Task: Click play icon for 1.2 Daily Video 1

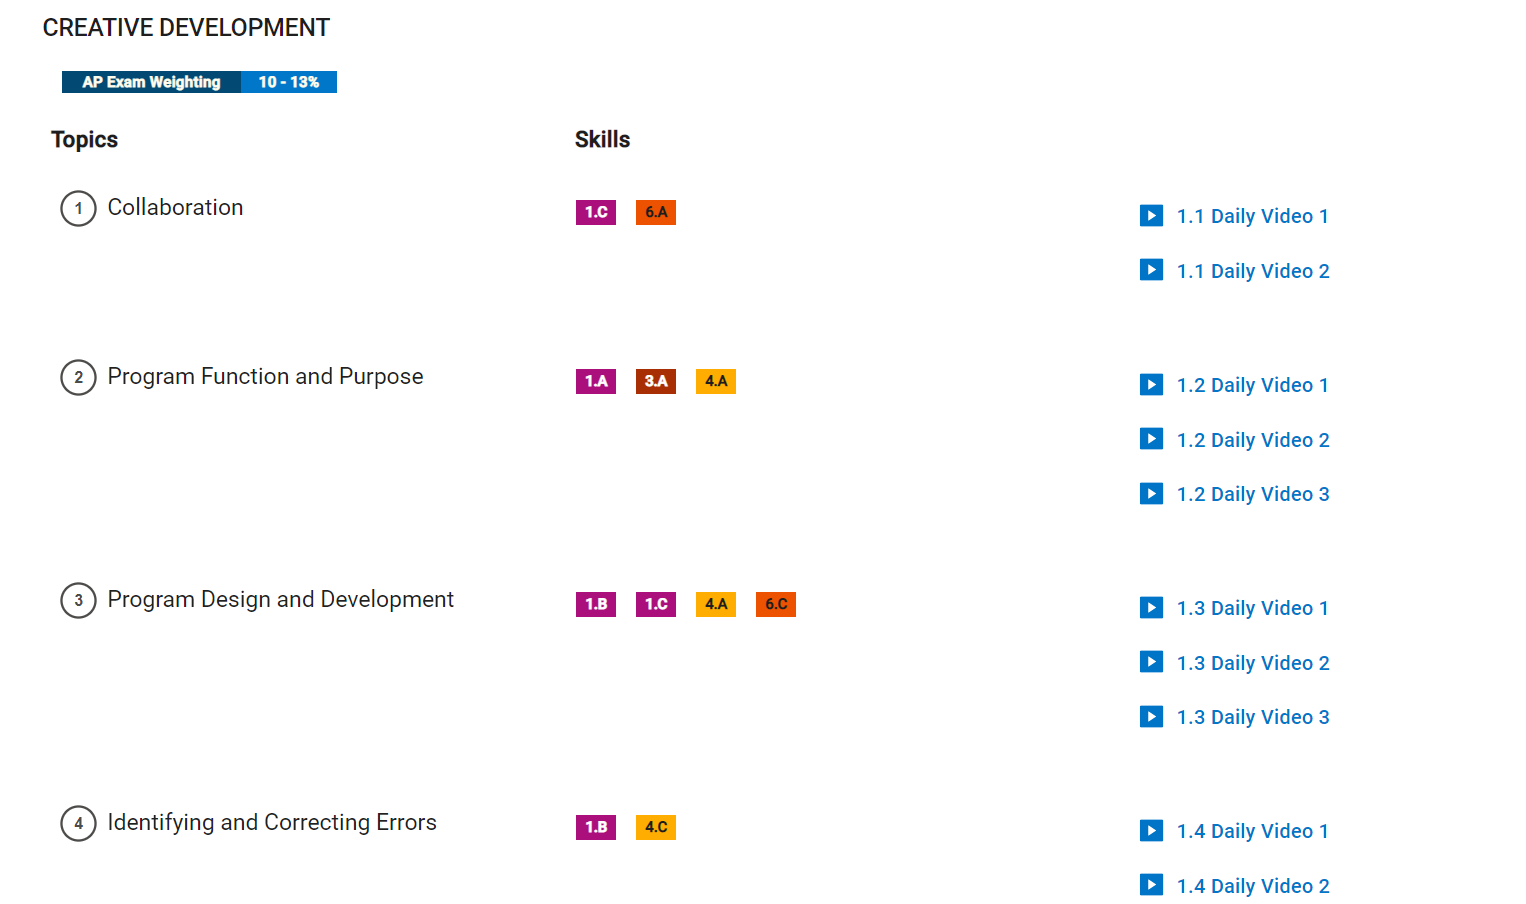Action: pyautogui.click(x=1151, y=385)
